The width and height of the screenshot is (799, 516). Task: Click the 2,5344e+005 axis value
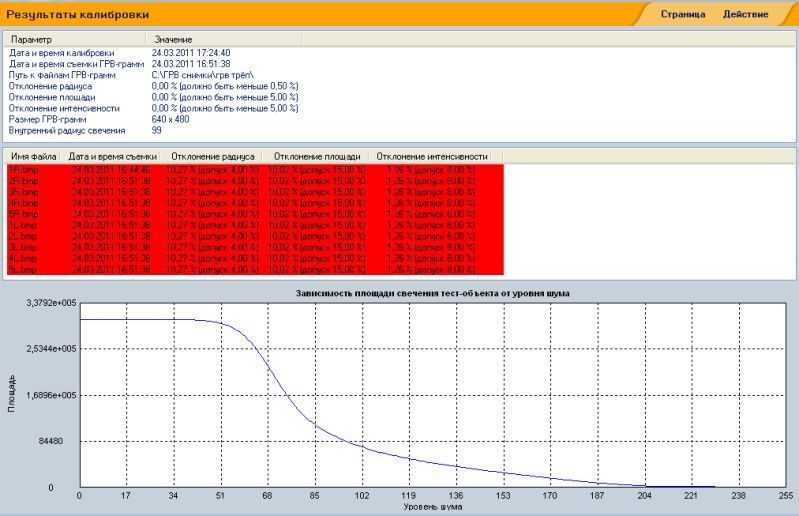point(51,349)
